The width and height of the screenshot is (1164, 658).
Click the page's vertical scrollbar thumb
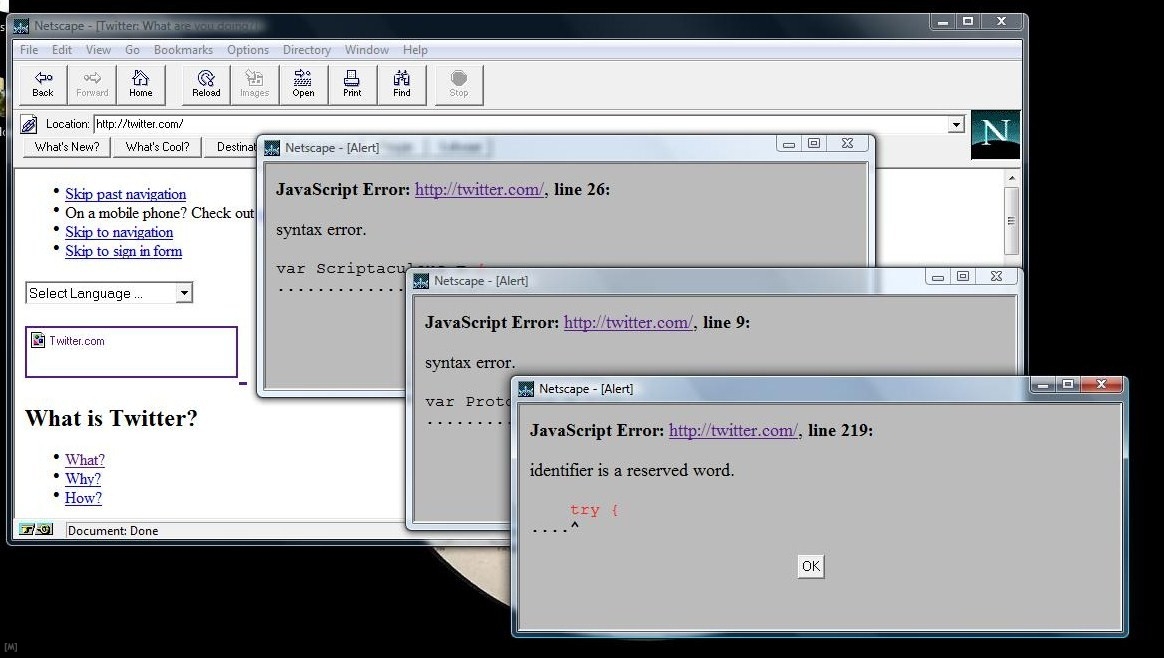coord(1011,220)
